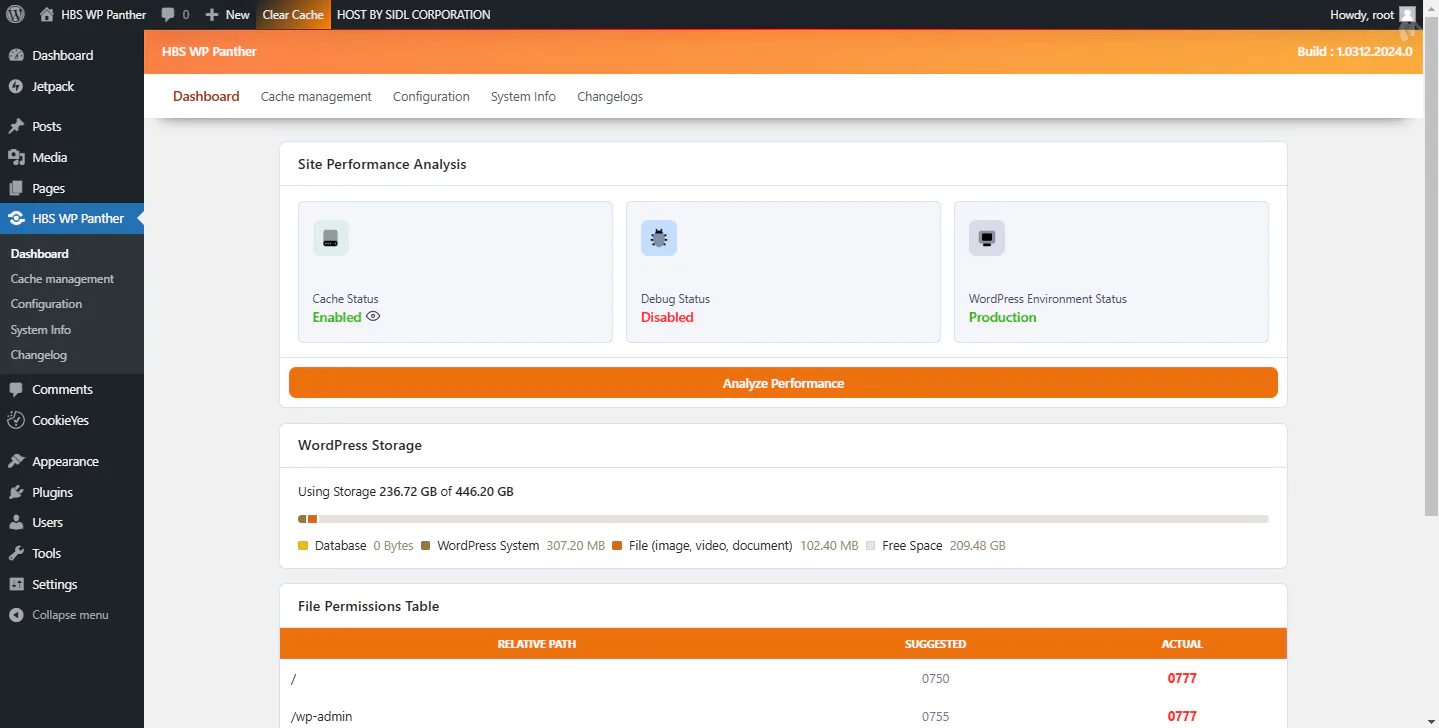
Task: Click the WordPress Environment Status monitor icon
Action: tap(987, 238)
